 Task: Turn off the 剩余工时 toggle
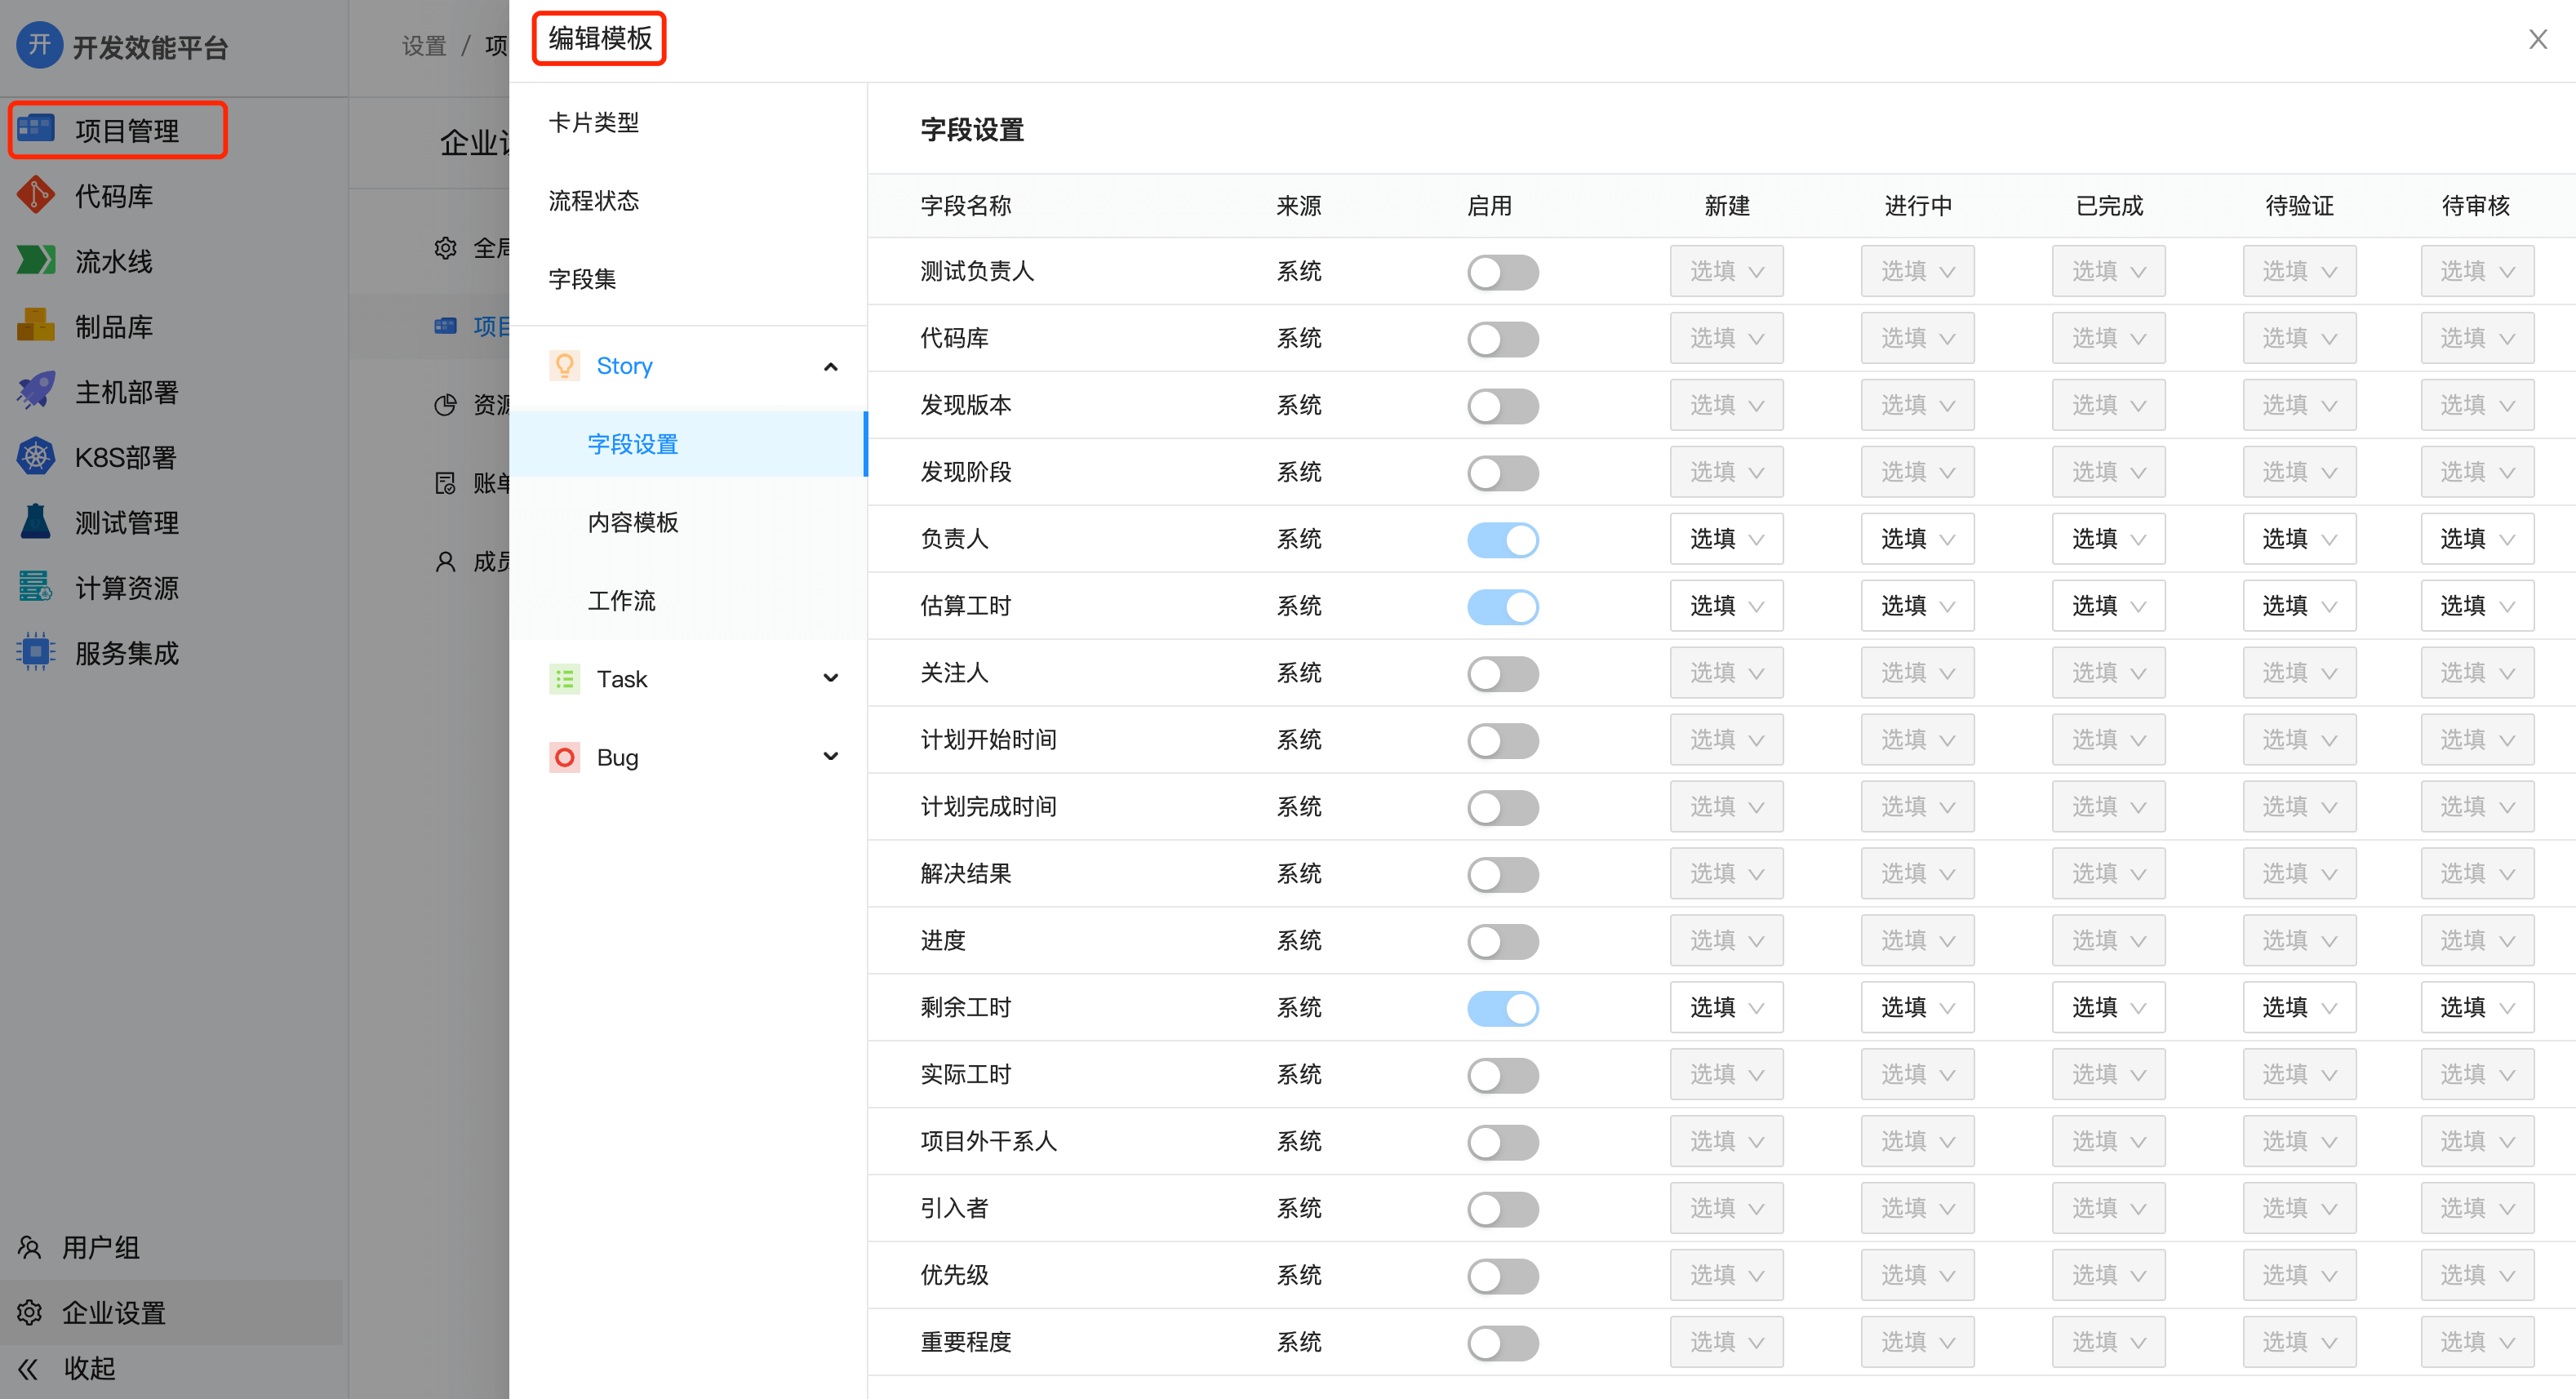coord(1502,1007)
